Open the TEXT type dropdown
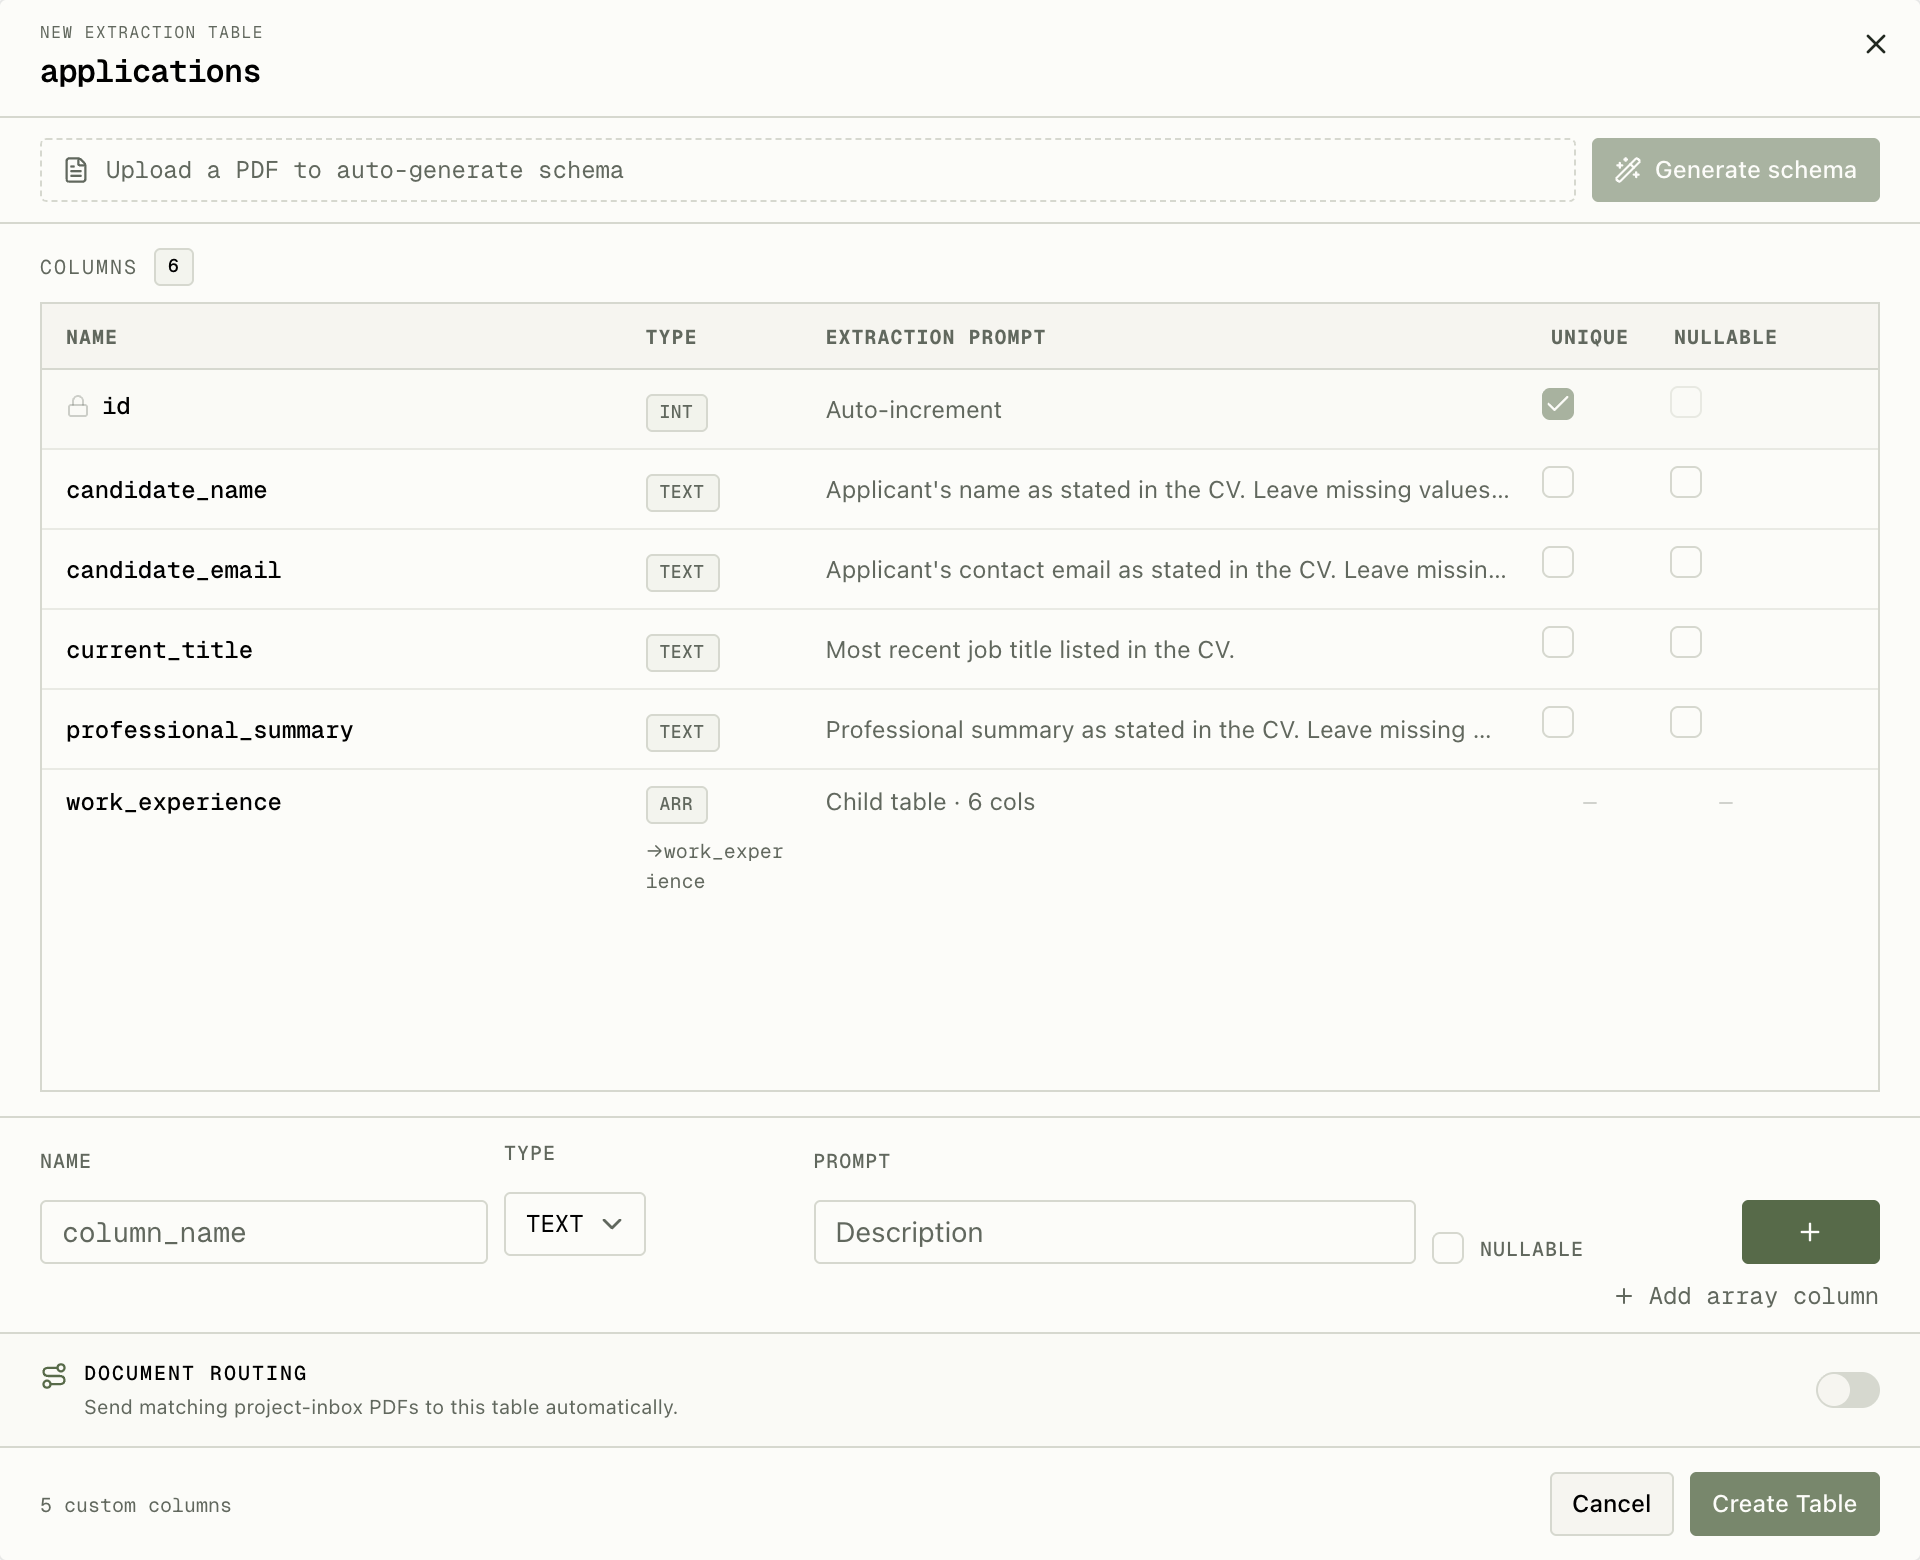Viewport: 1920px width, 1560px height. [575, 1224]
